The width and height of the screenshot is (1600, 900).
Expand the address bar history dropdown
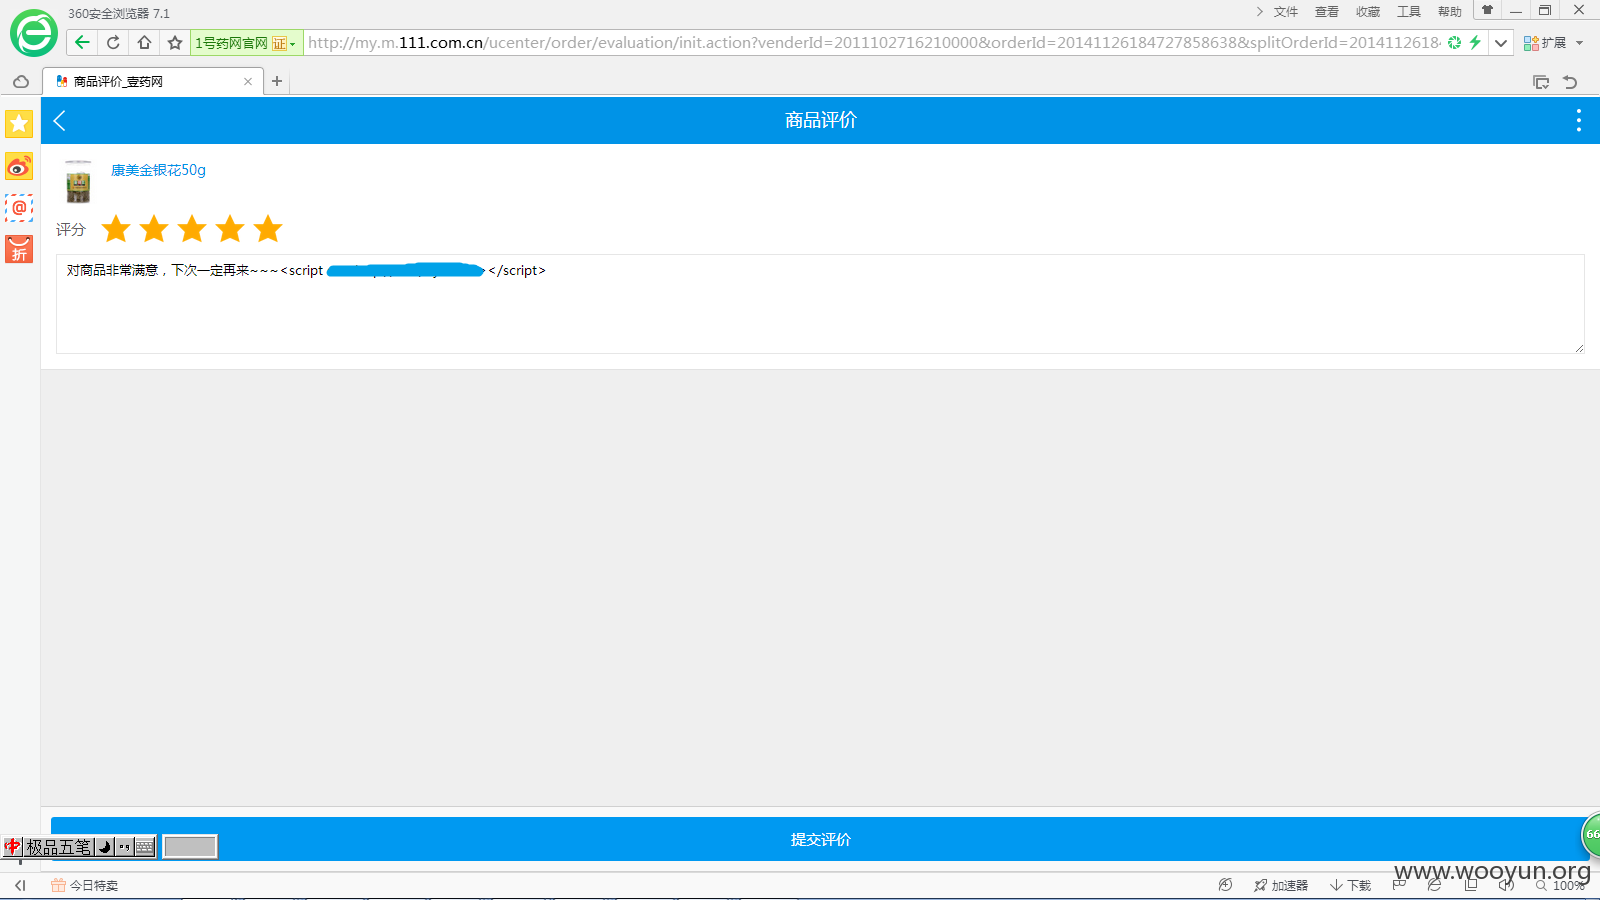[x=1501, y=42]
